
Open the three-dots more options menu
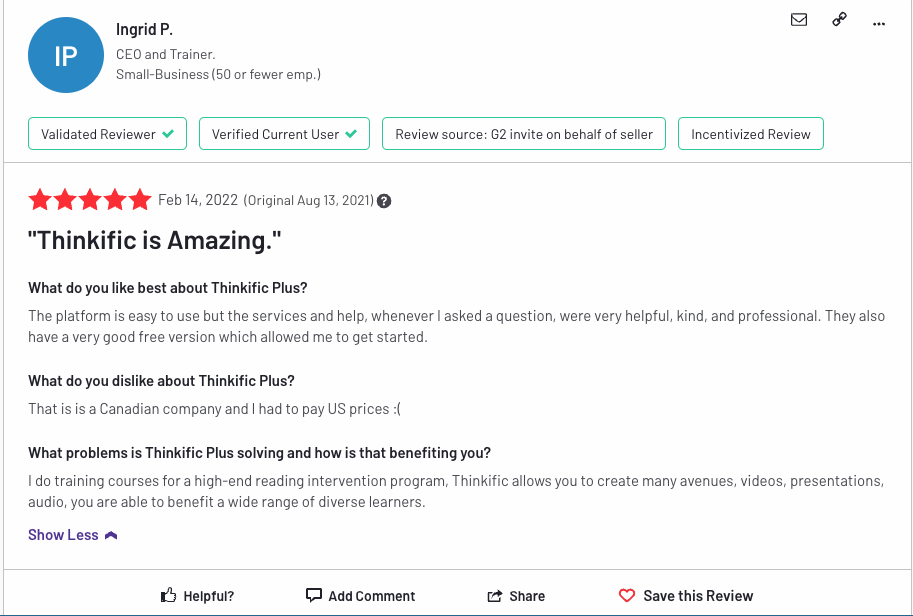click(x=879, y=24)
